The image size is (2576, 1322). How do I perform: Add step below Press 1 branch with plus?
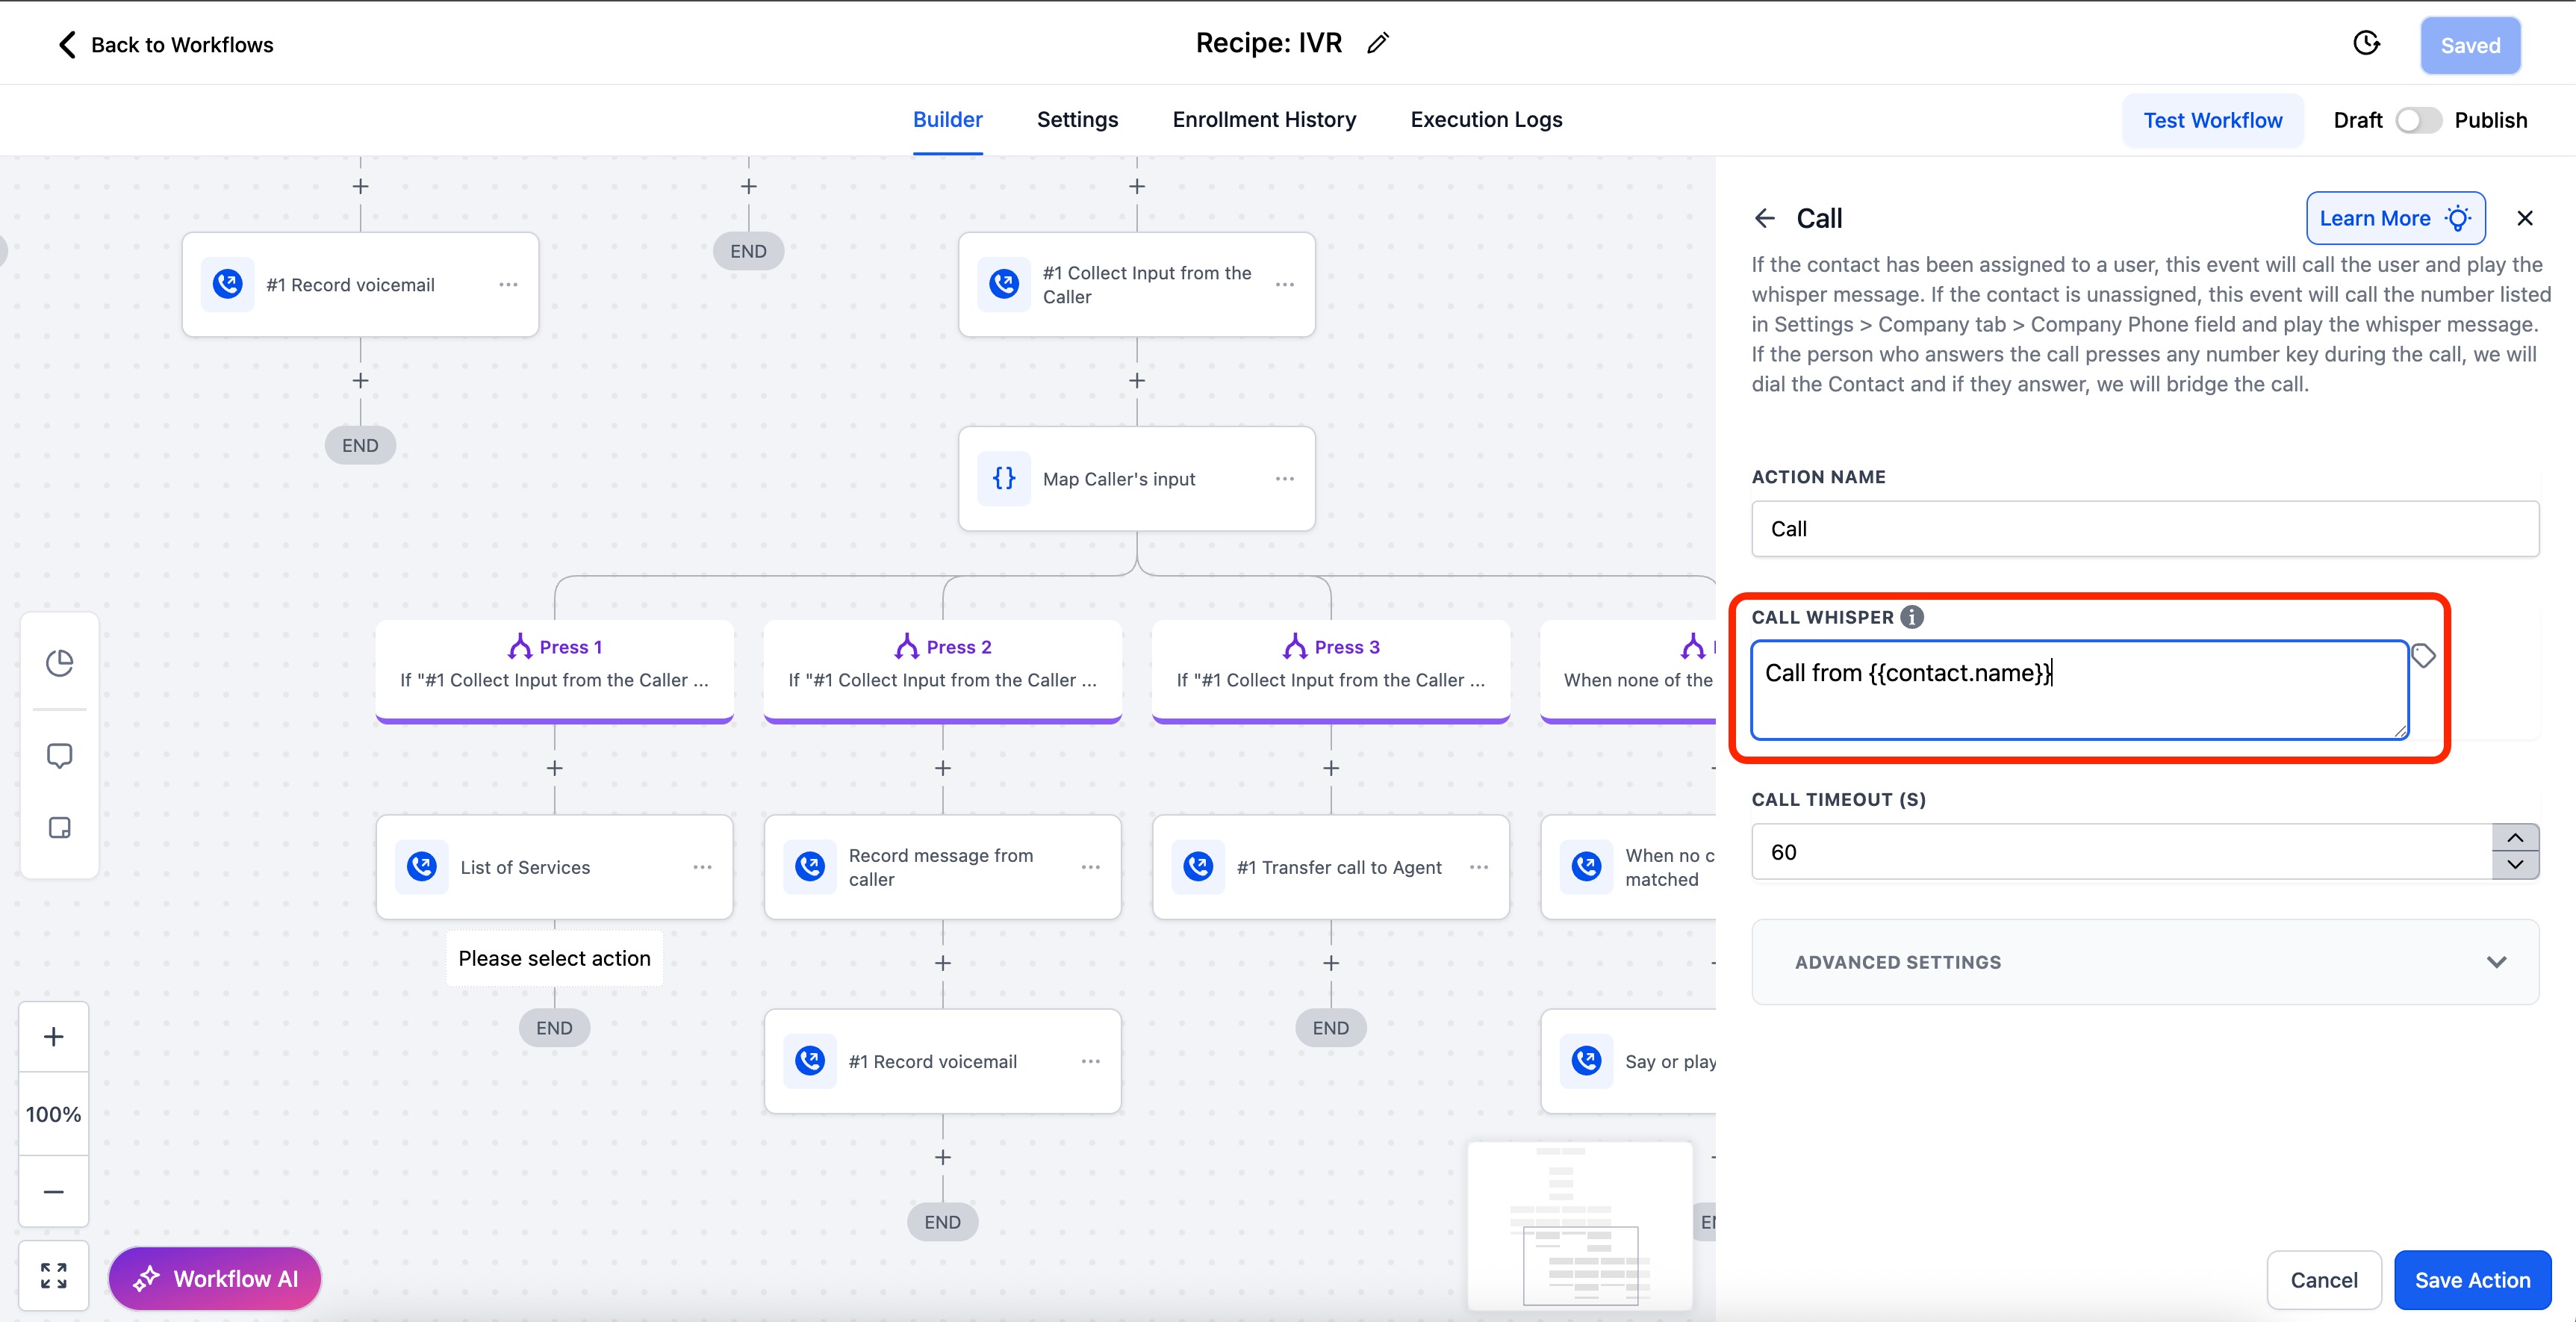pyautogui.click(x=555, y=768)
